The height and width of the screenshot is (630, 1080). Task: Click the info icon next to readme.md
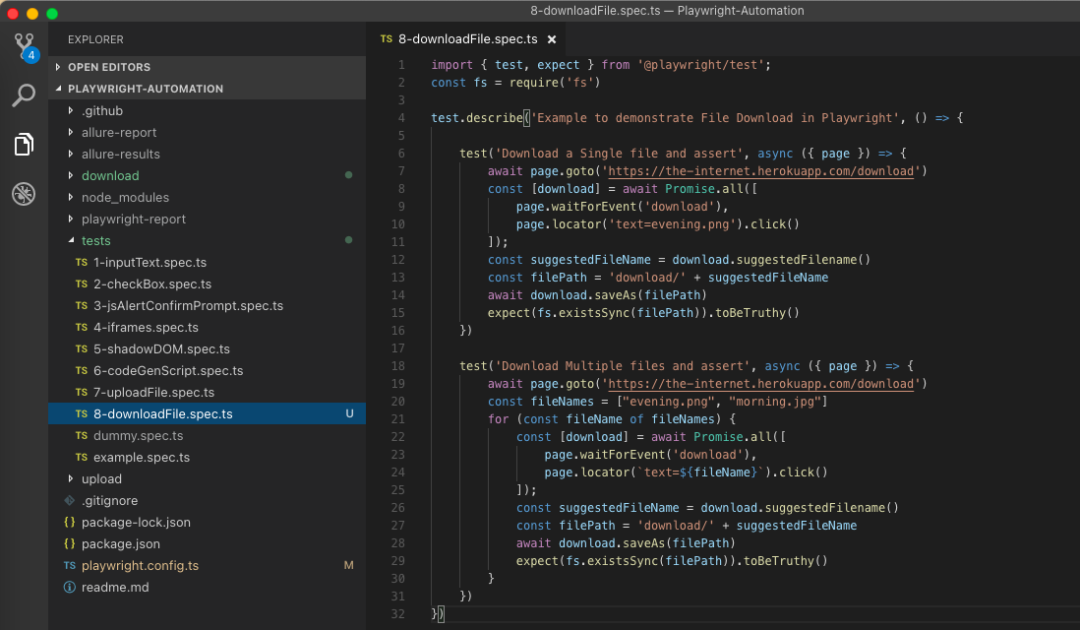coord(69,587)
